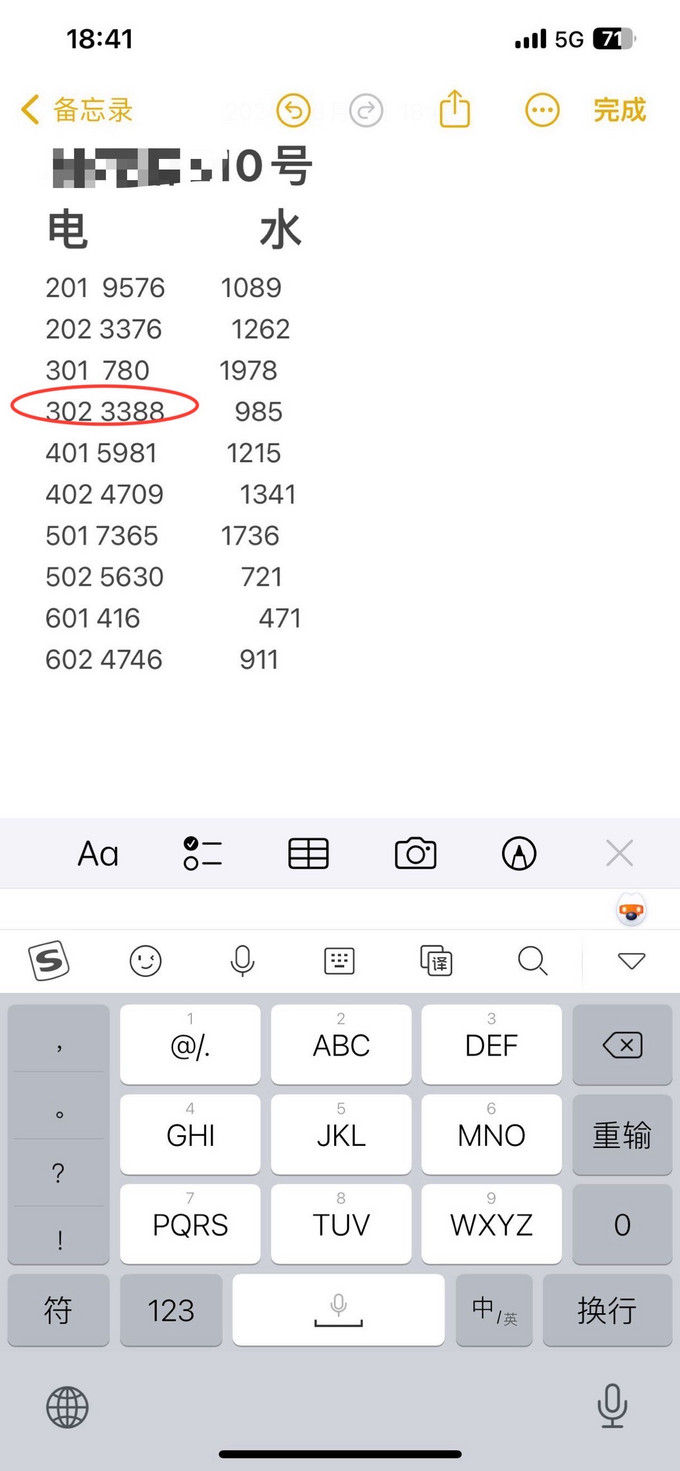
Task: Open the share sheet icon
Action: point(454,109)
